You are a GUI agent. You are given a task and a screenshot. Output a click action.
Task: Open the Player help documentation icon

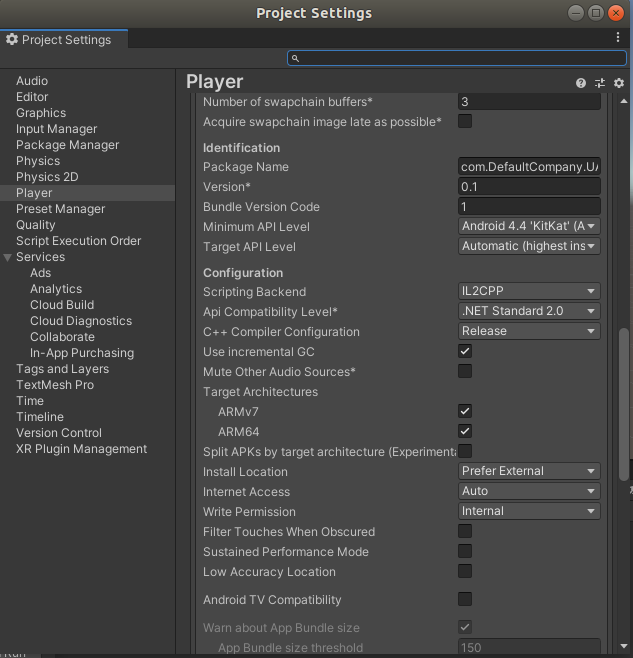tap(581, 83)
